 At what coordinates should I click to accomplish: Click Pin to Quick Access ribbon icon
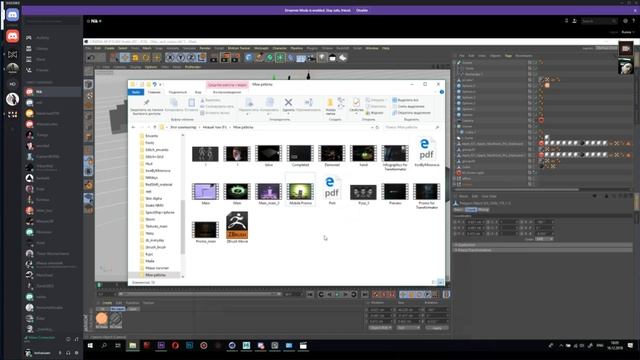(147, 102)
